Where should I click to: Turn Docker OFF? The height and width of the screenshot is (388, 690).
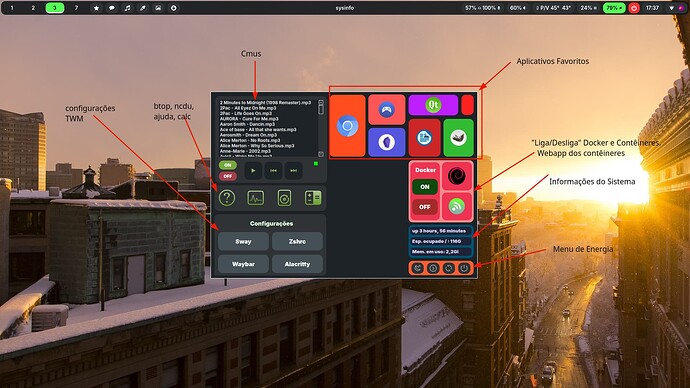pyautogui.click(x=425, y=207)
